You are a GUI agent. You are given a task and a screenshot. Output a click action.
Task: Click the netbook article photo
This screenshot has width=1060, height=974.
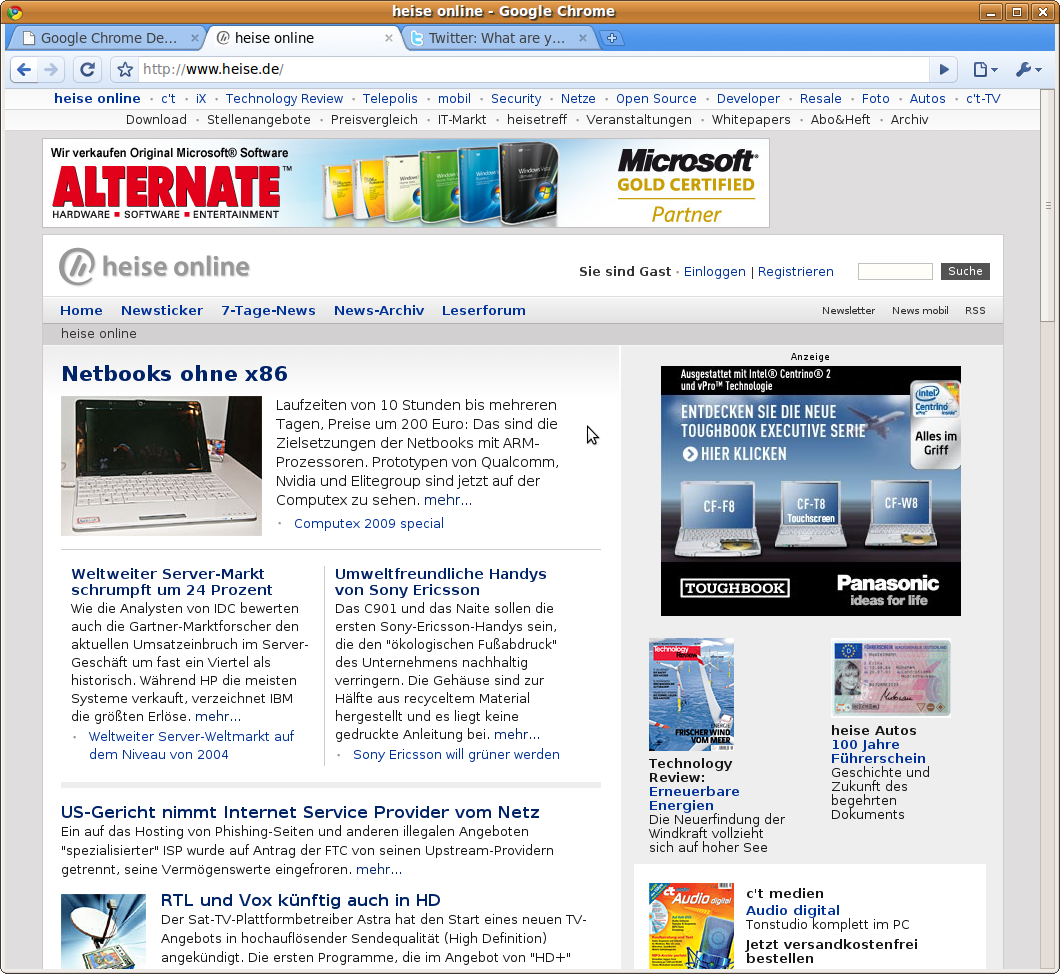pyautogui.click(x=161, y=466)
